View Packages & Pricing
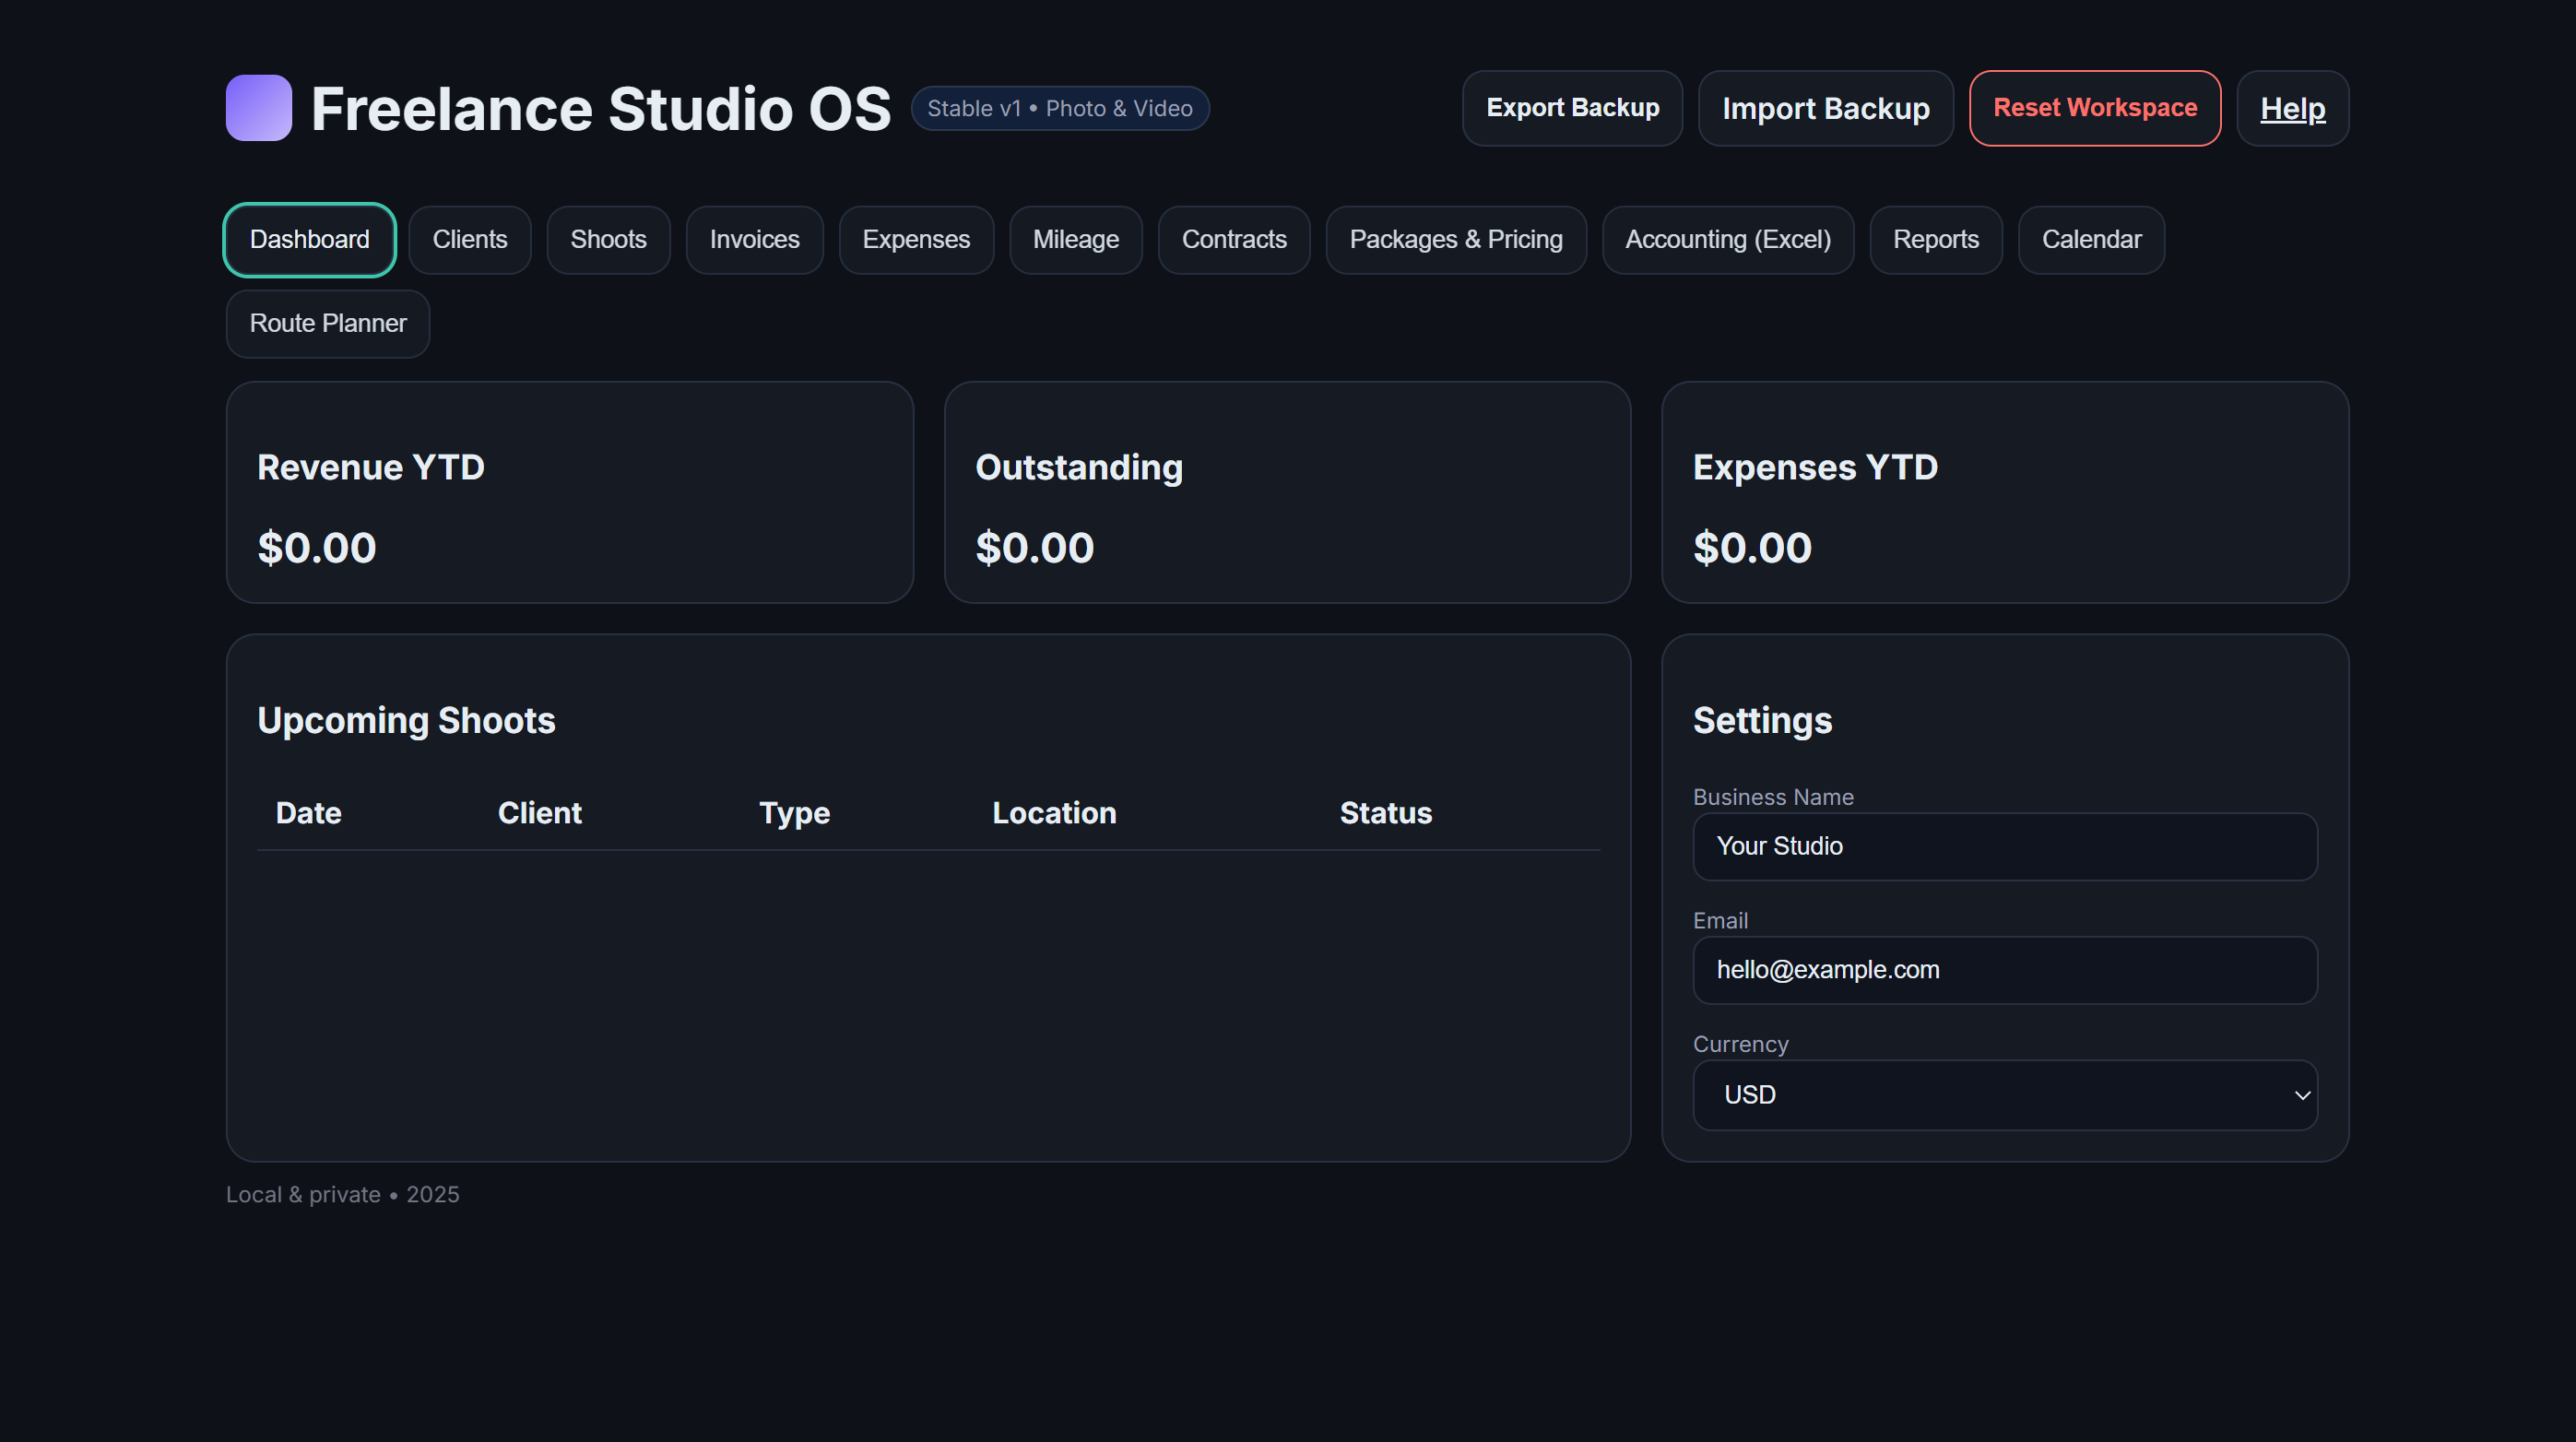 pos(1456,240)
